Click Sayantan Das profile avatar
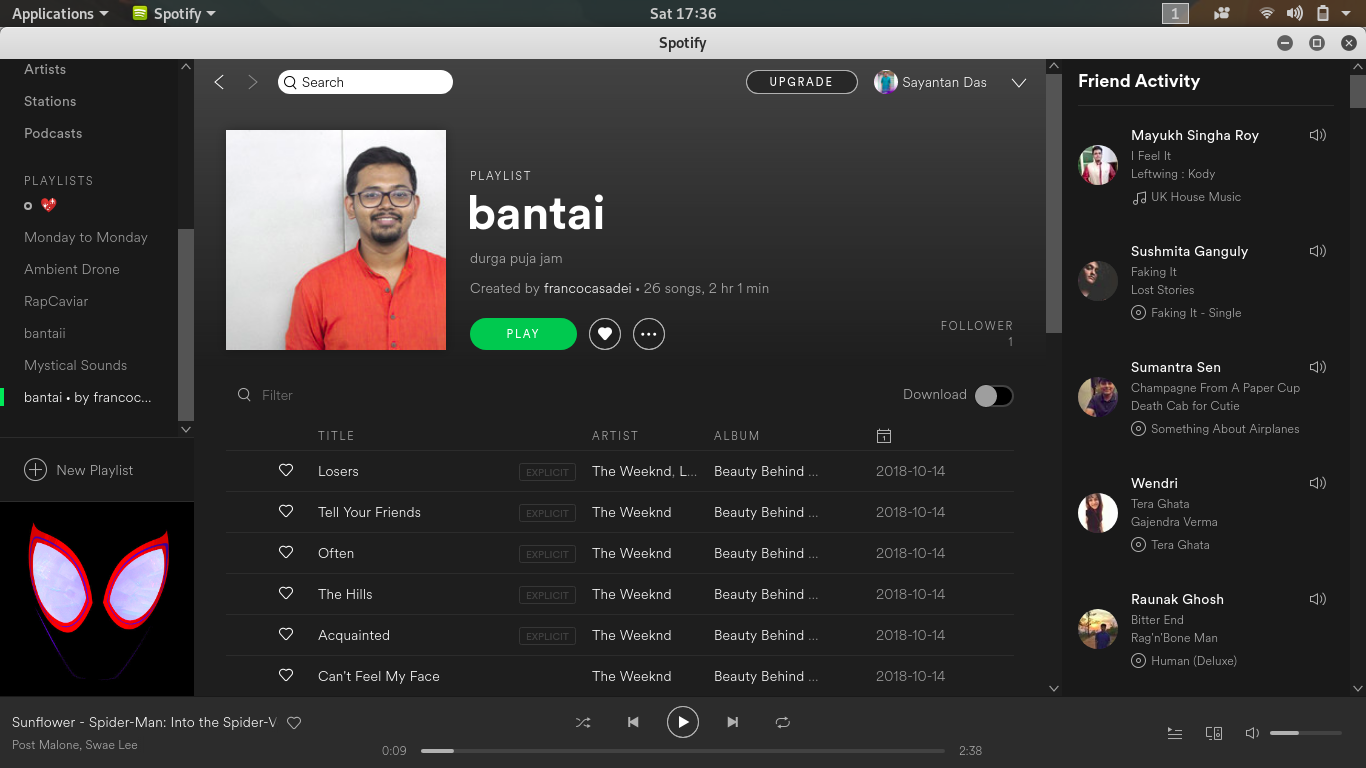Viewport: 1366px width, 768px height. [886, 82]
